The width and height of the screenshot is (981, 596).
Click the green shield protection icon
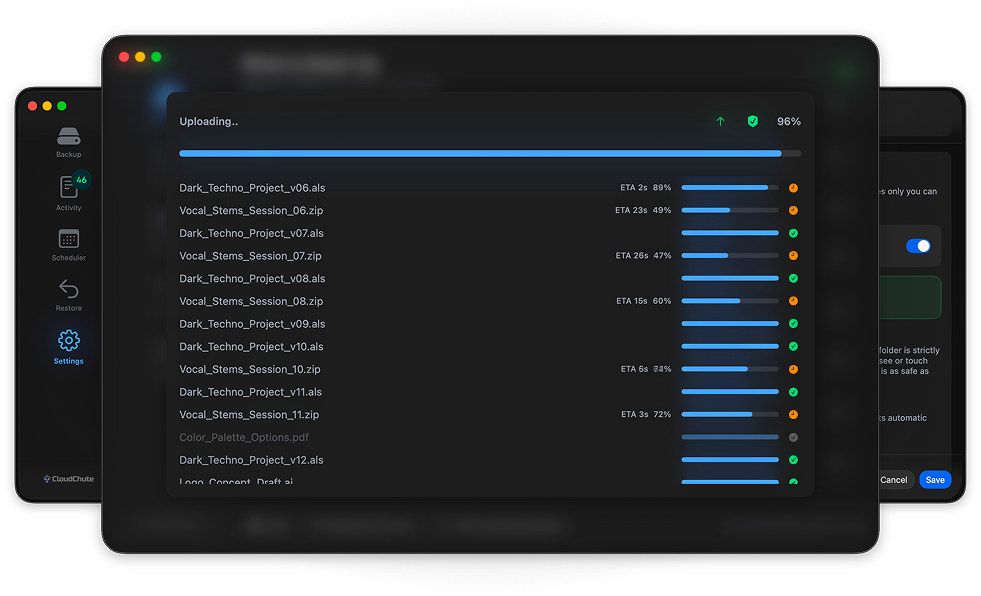pos(752,121)
